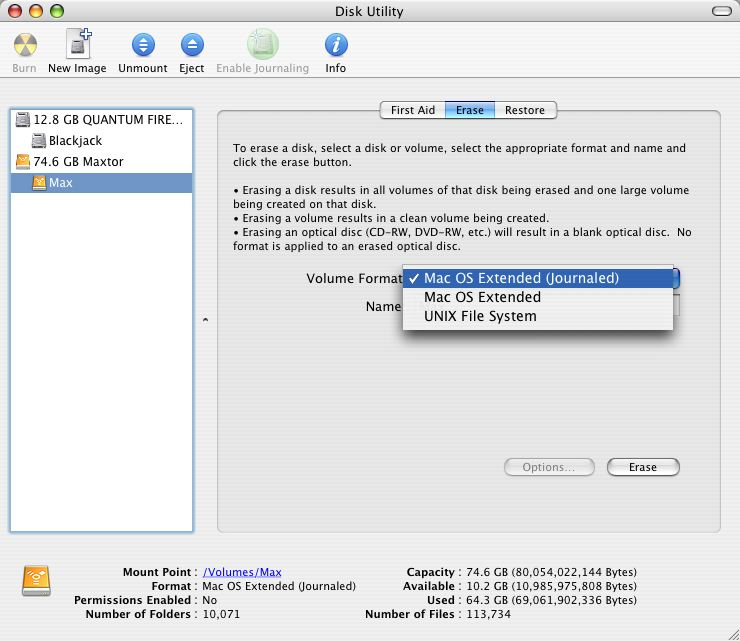
Task: Choose Mac OS Extended format option
Action: tap(538, 297)
